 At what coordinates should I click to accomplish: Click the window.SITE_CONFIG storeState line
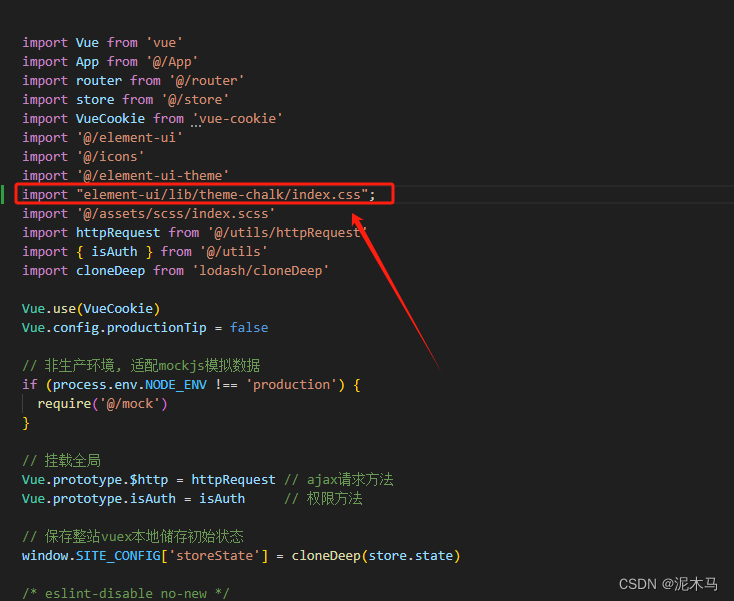pyautogui.click(x=241, y=556)
